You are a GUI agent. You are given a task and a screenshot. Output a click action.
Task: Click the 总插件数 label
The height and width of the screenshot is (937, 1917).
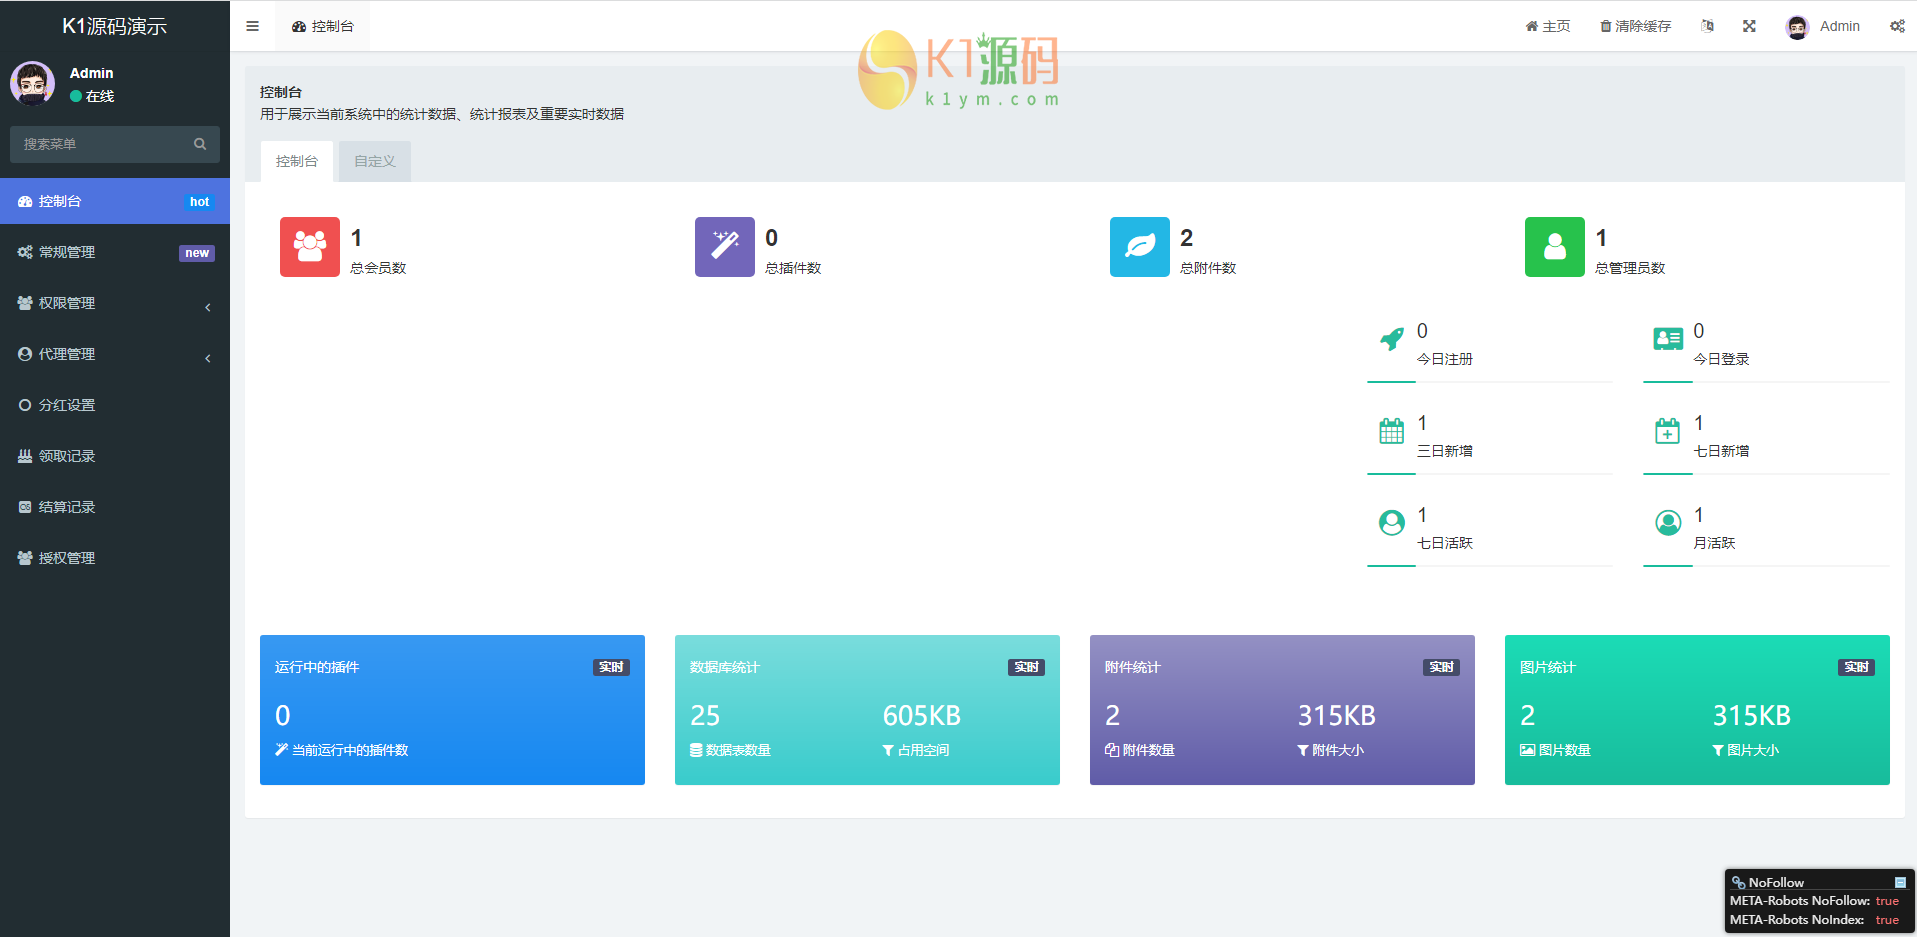pyautogui.click(x=793, y=268)
